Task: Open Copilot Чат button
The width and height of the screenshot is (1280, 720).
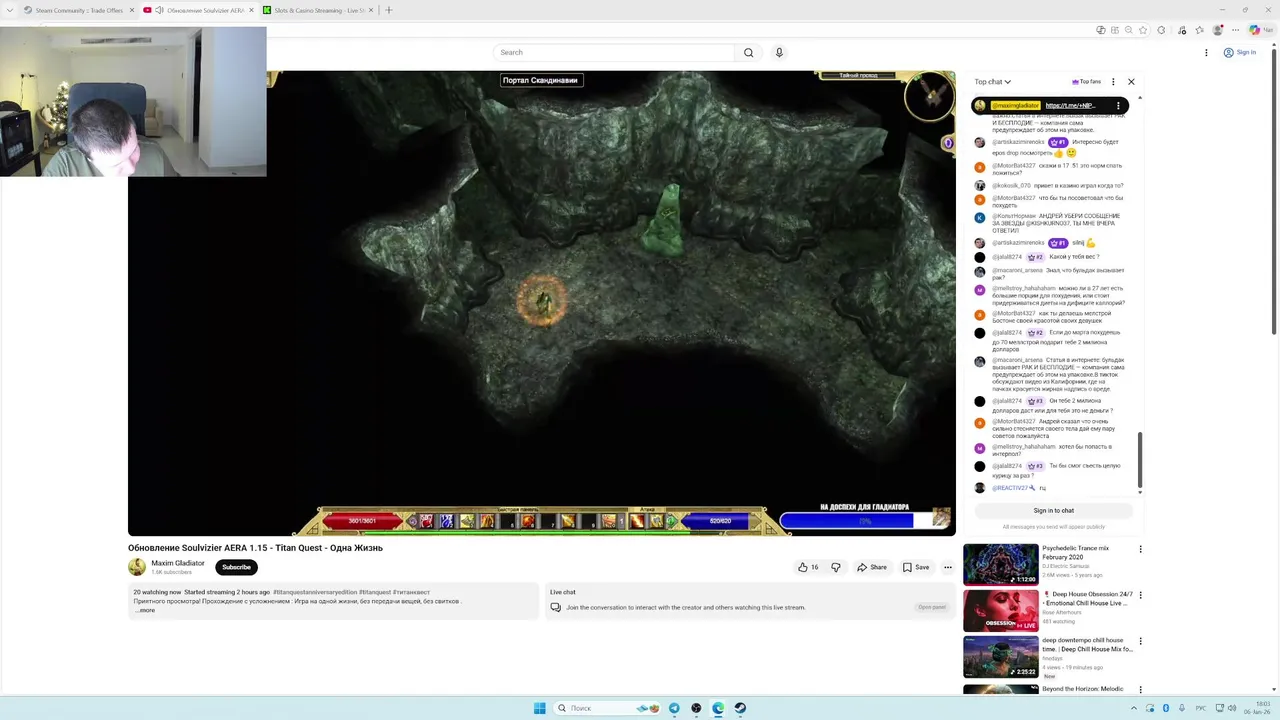Action: click(1260, 30)
